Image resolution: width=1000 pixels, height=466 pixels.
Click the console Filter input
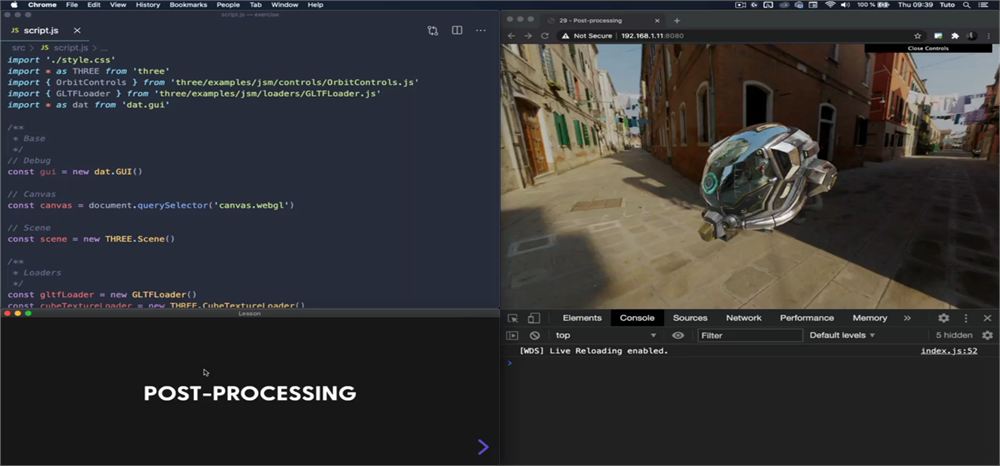pyautogui.click(x=750, y=335)
